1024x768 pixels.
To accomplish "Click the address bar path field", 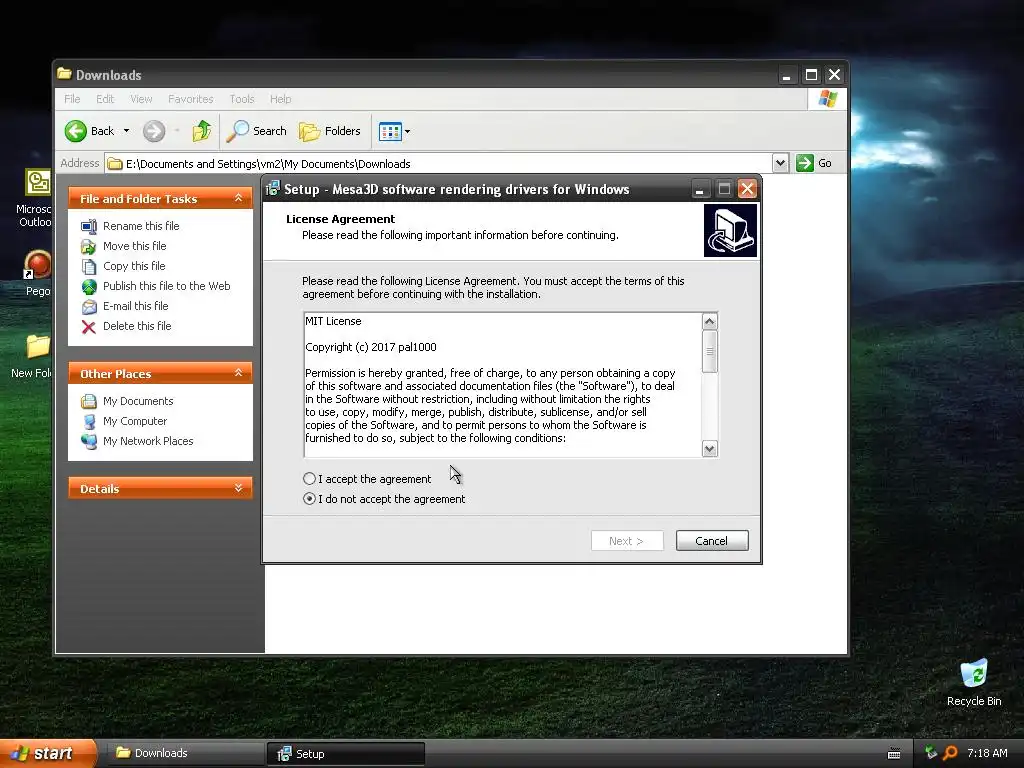I will point(438,163).
